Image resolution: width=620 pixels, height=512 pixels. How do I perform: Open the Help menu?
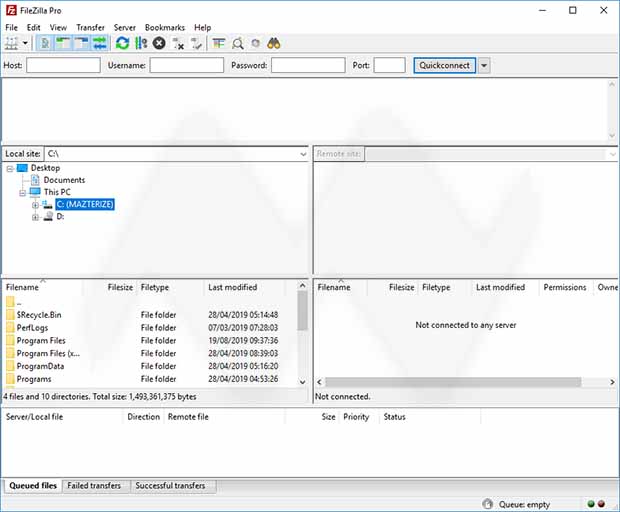[x=202, y=27]
